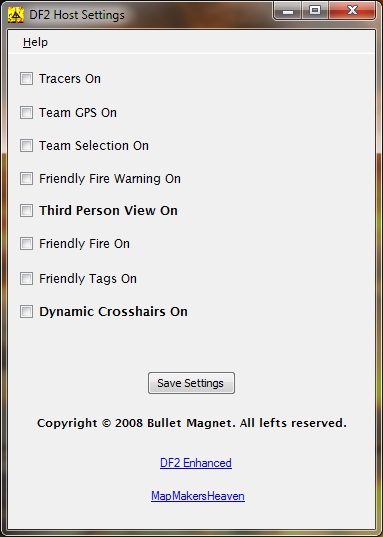
Task: Maximize the DF2 Host Settings window
Action: click(315, 11)
